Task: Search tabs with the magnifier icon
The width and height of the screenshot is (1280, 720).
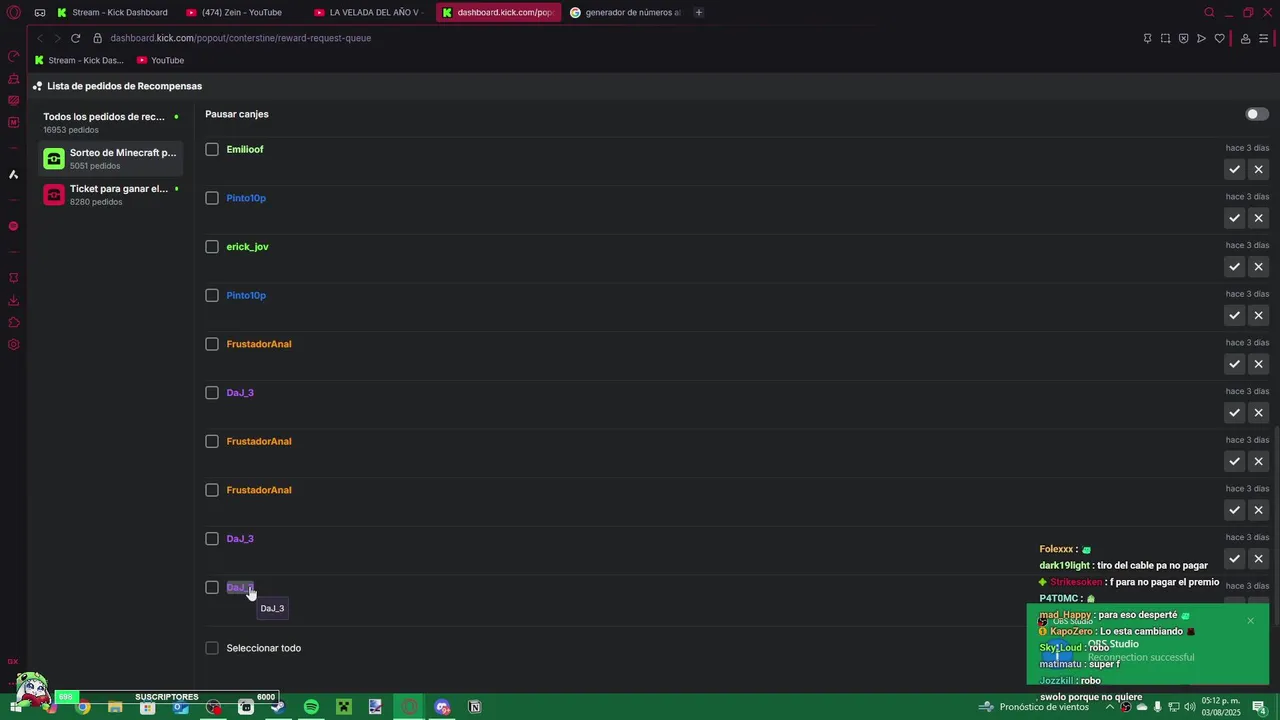Action: [x=1209, y=13]
